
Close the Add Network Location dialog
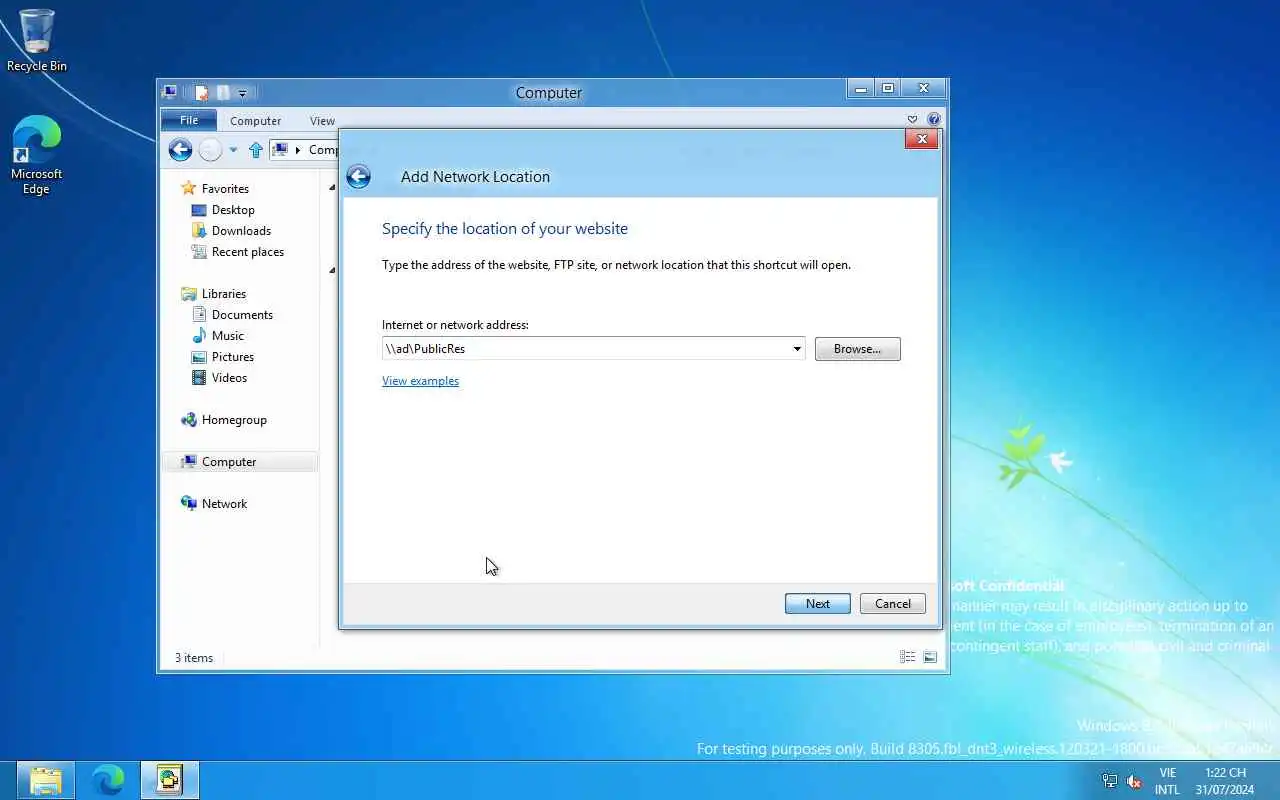coord(922,139)
